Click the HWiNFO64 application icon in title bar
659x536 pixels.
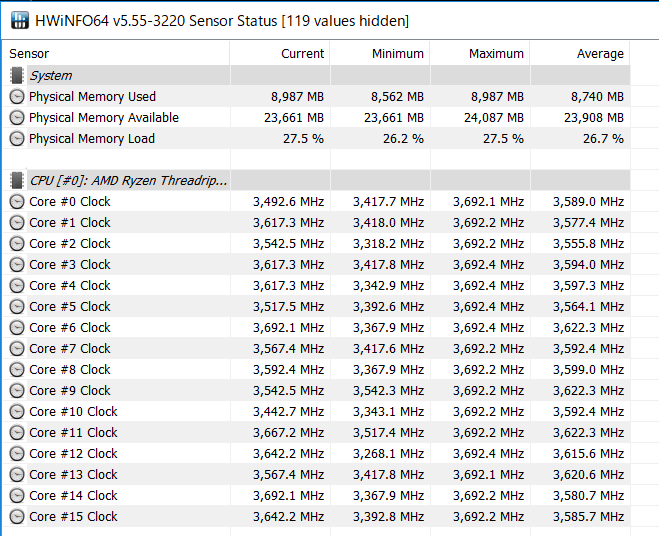[x=19, y=20]
